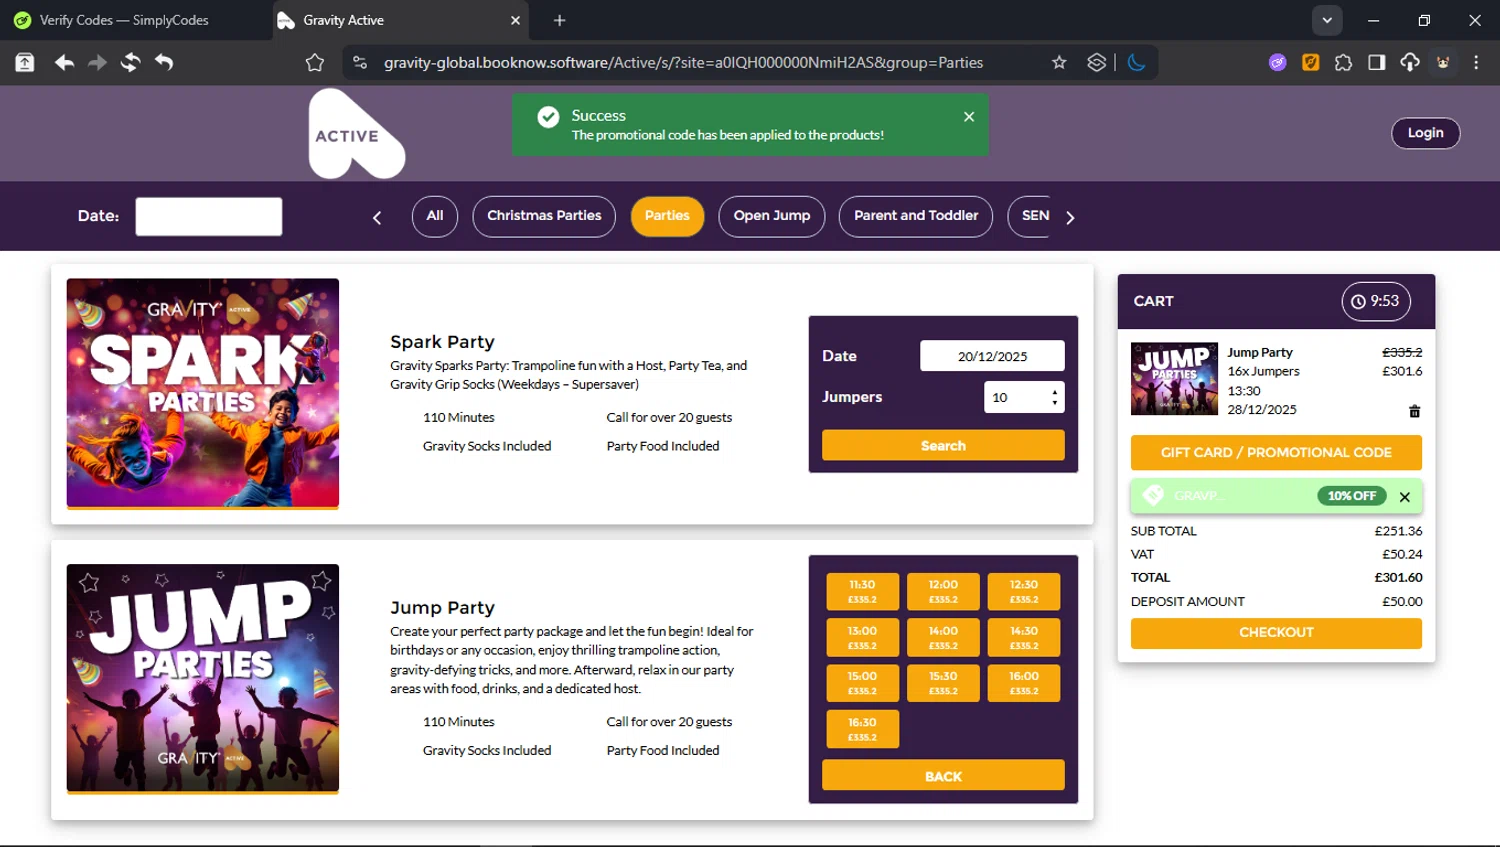This screenshot has width=1500, height=847.
Task: Choose the 16:00 time slot
Action: [1024, 683]
